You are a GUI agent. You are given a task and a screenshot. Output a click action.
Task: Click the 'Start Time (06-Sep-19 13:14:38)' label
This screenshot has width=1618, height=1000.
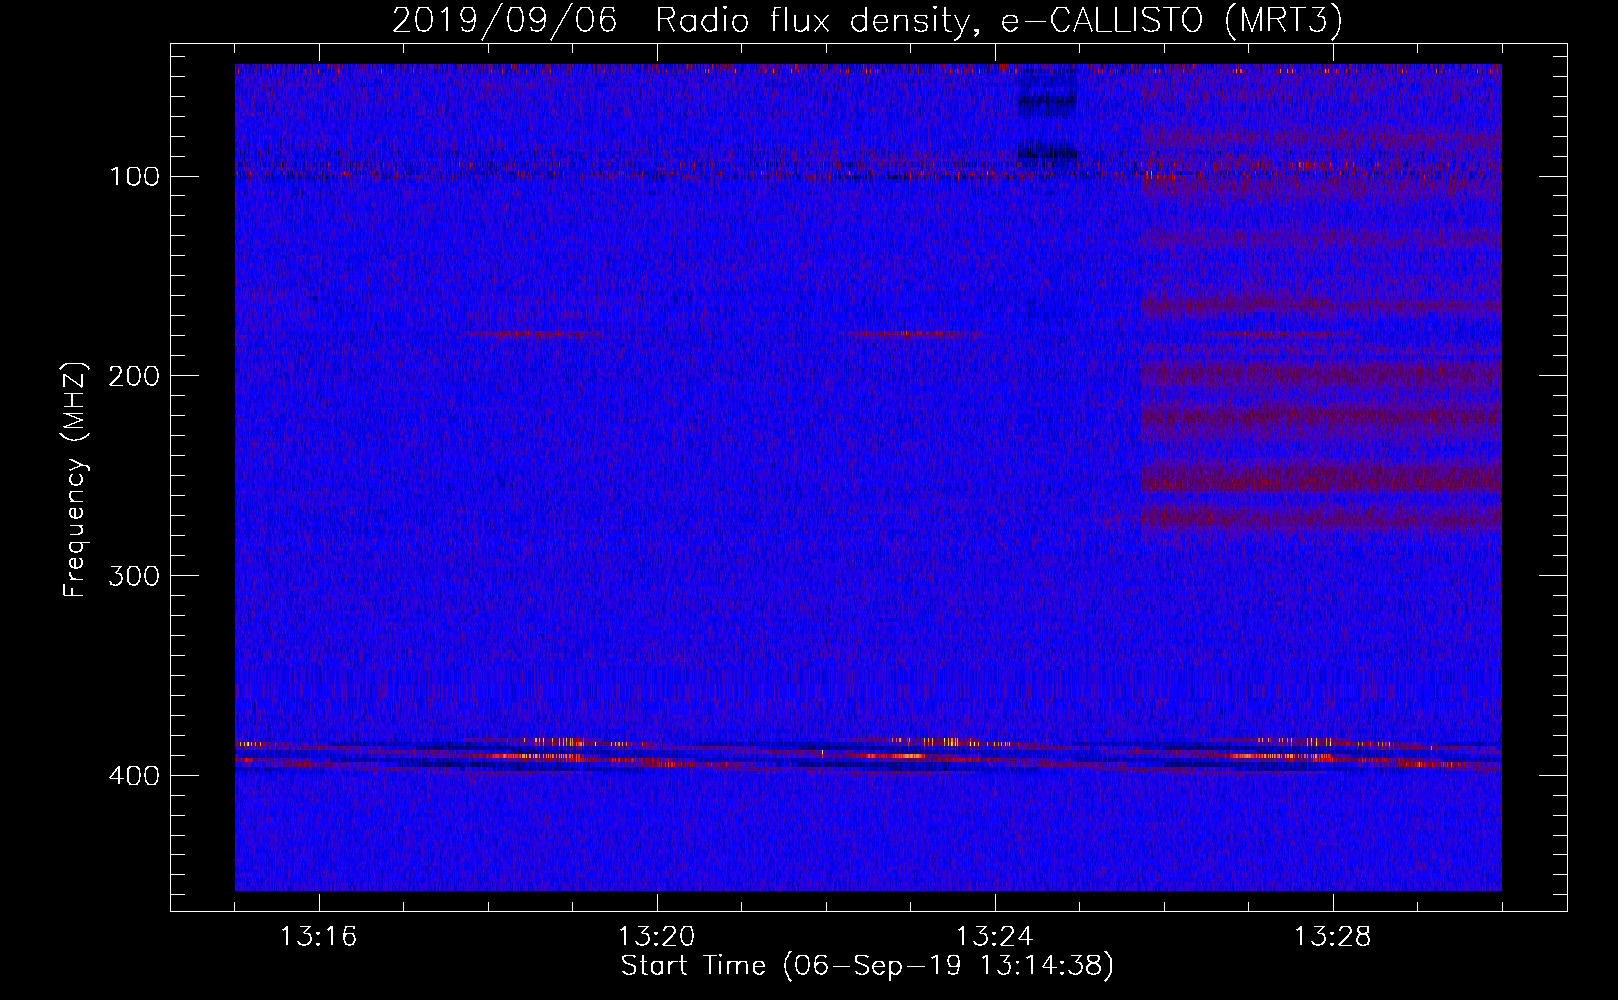point(867,966)
